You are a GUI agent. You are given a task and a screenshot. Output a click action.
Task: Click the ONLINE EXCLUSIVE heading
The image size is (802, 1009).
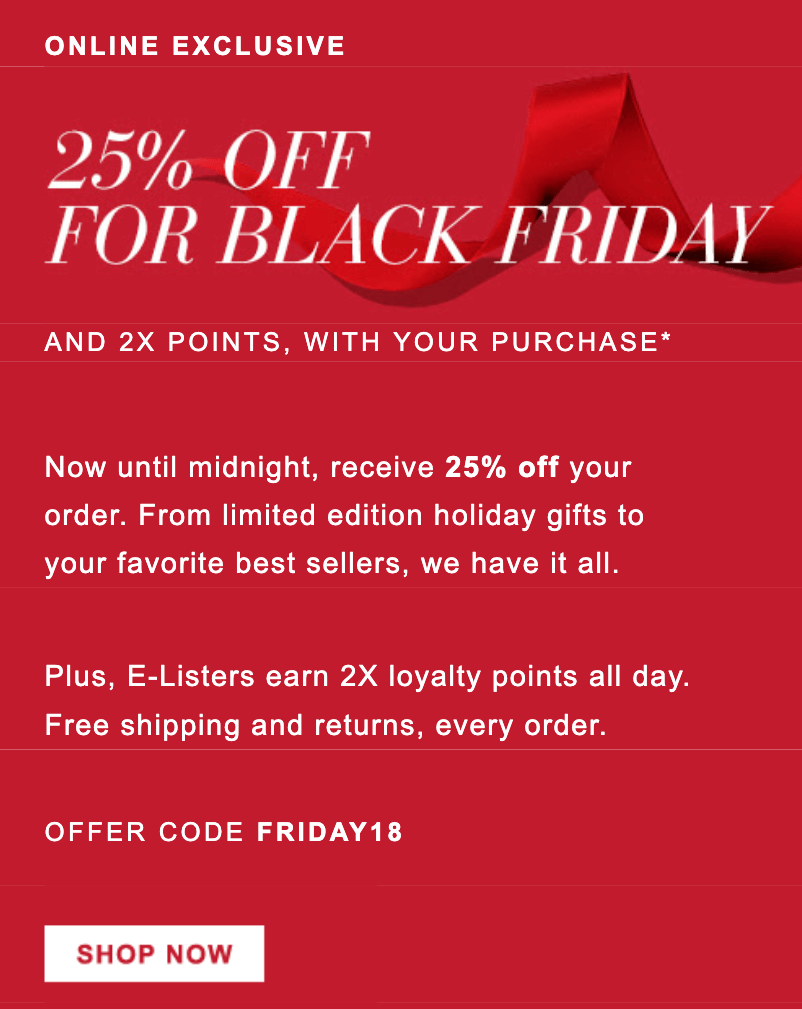(195, 45)
